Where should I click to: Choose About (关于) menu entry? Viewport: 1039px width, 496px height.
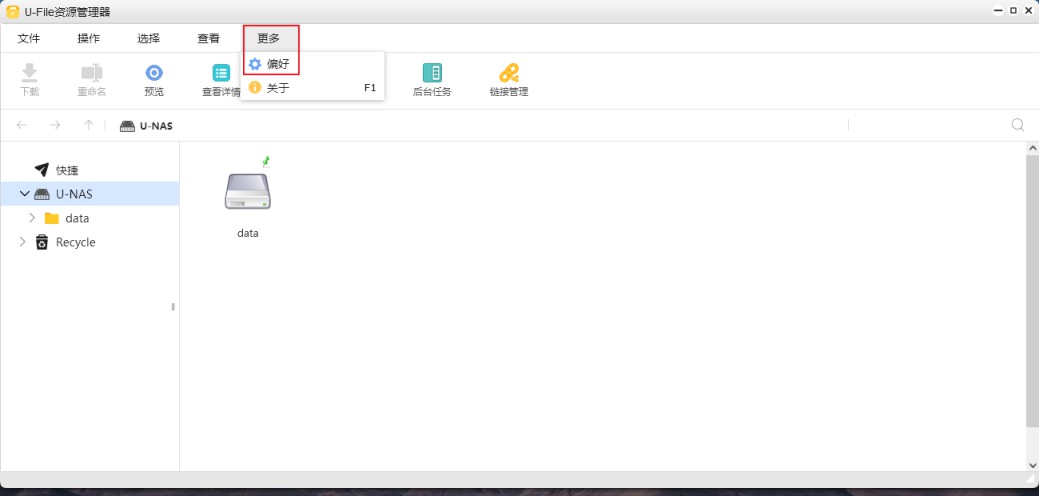[x=277, y=88]
